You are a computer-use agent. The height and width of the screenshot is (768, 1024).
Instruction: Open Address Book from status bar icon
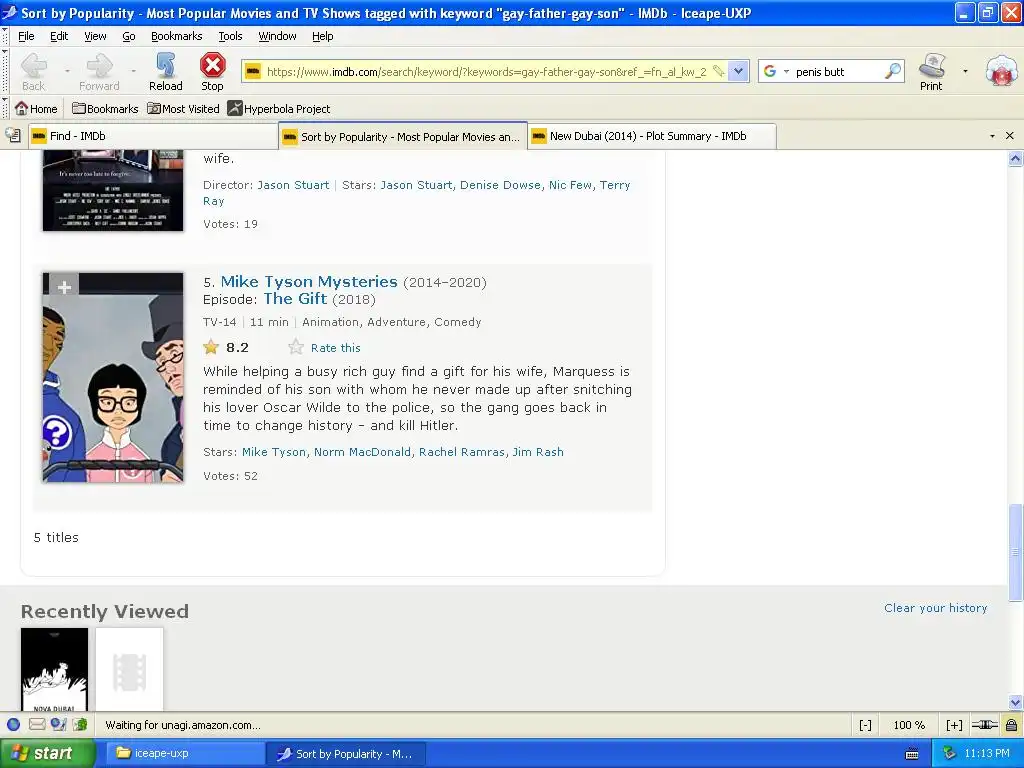click(x=80, y=724)
